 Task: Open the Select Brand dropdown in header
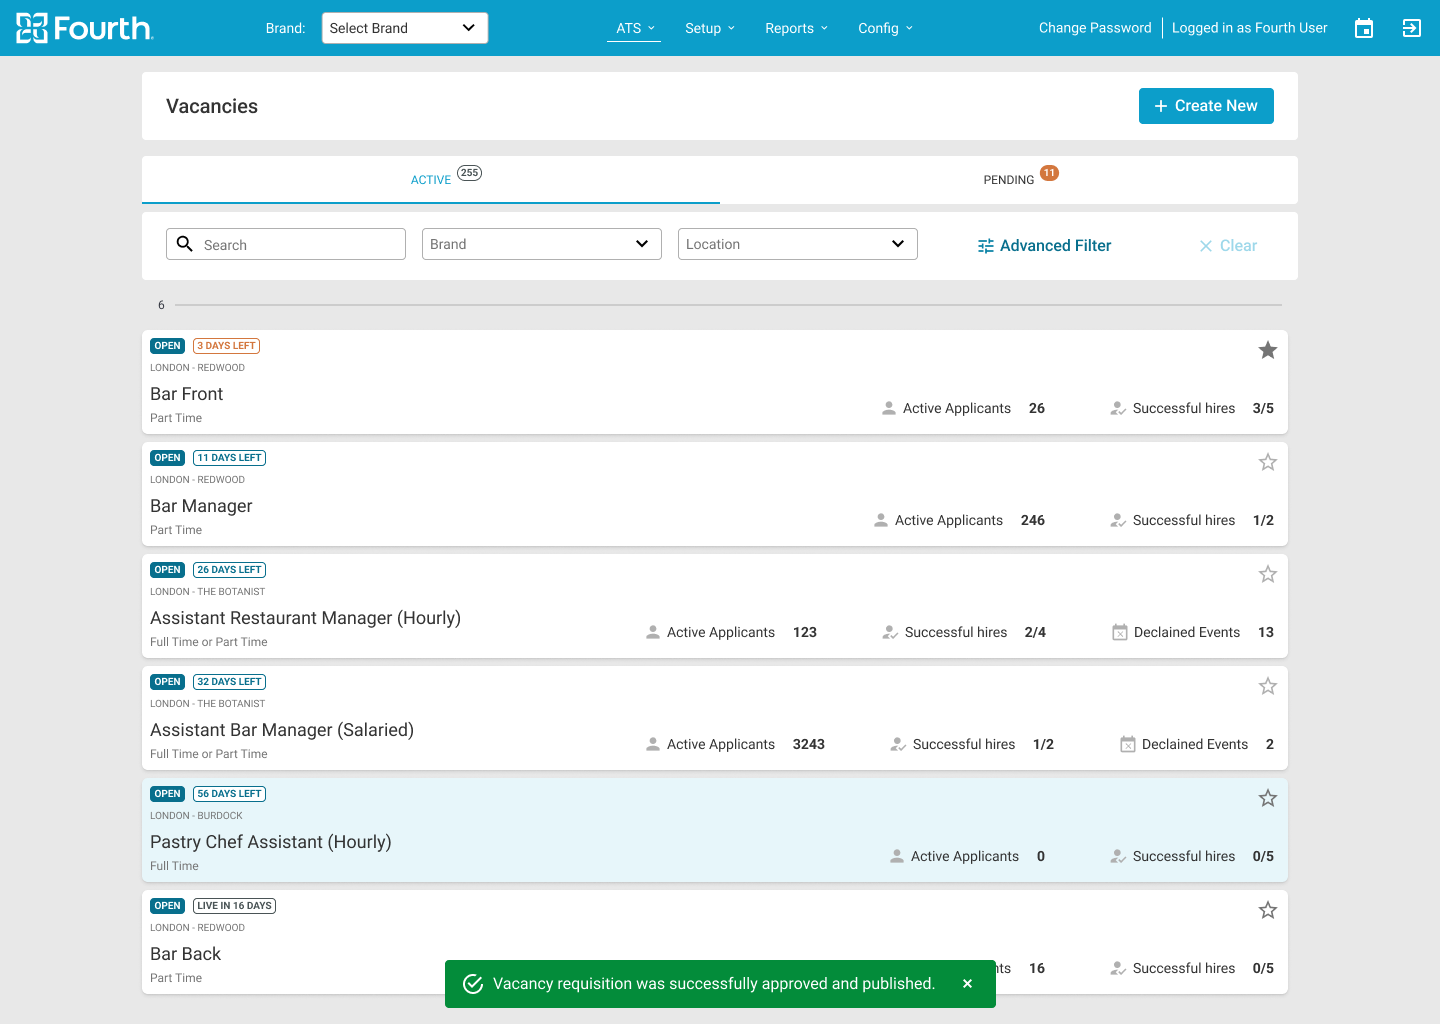pyautogui.click(x=404, y=28)
